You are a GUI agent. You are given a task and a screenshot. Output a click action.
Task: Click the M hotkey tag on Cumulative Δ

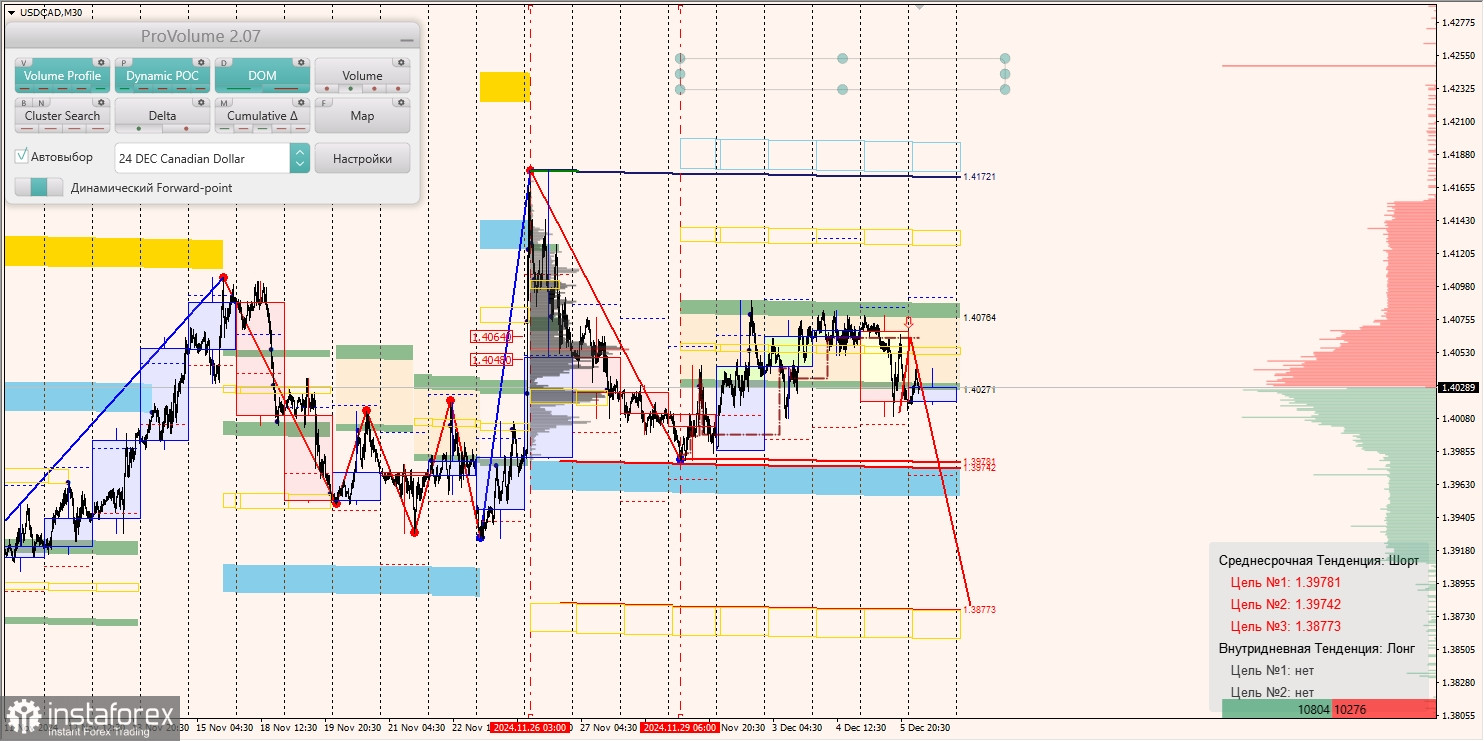(224, 102)
